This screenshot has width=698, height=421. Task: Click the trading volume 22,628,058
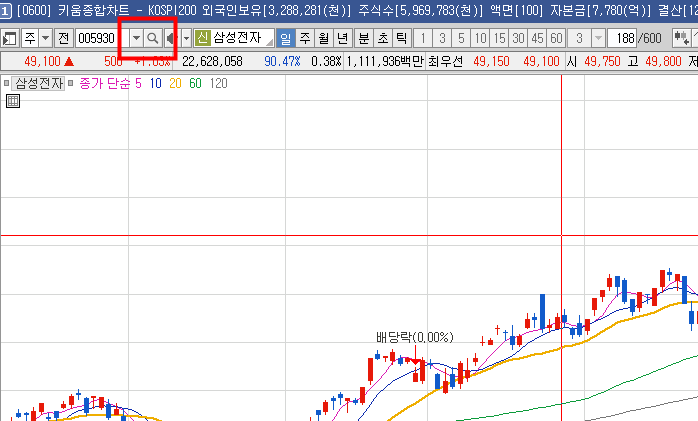pos(212,61)
